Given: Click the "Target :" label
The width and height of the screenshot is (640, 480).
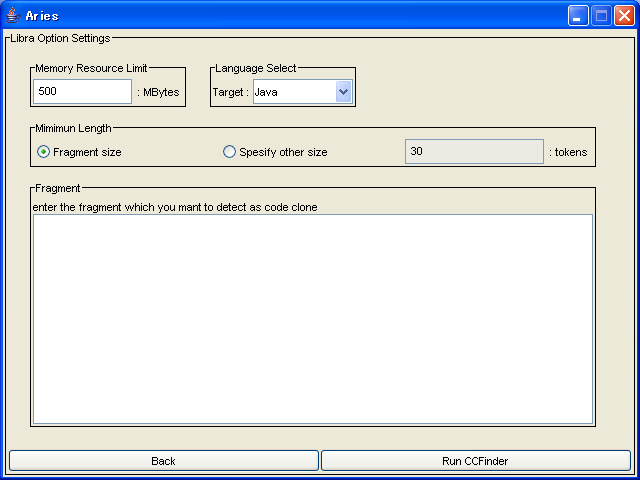Looking at the screenshot, I should coord(230,92).
